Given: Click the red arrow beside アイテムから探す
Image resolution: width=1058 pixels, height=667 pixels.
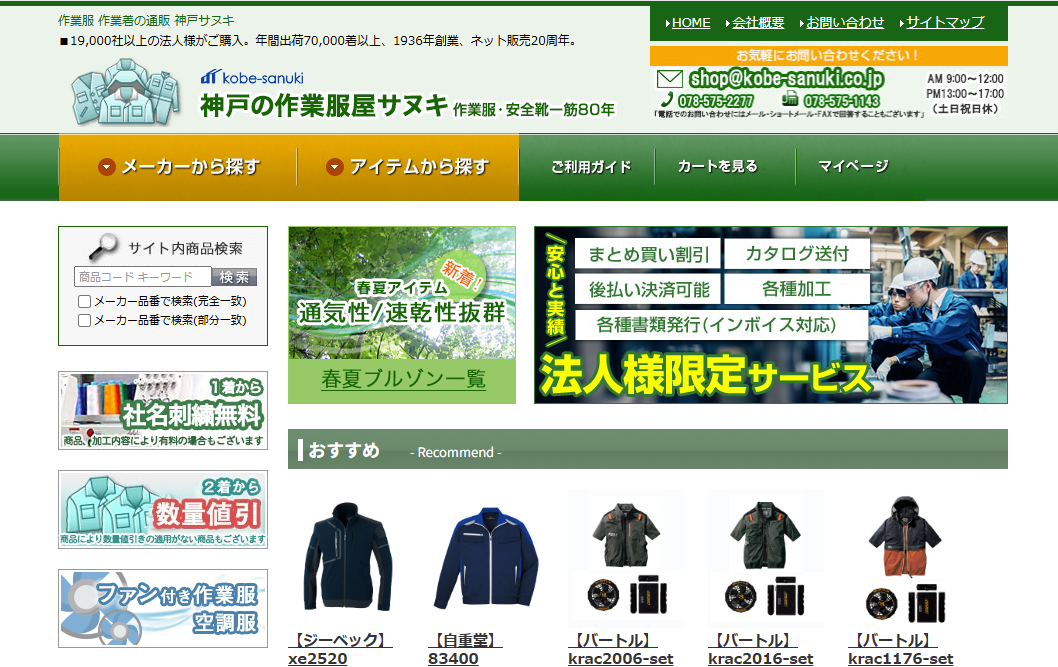Looking at the screenshot, I should tap(335, 167).
